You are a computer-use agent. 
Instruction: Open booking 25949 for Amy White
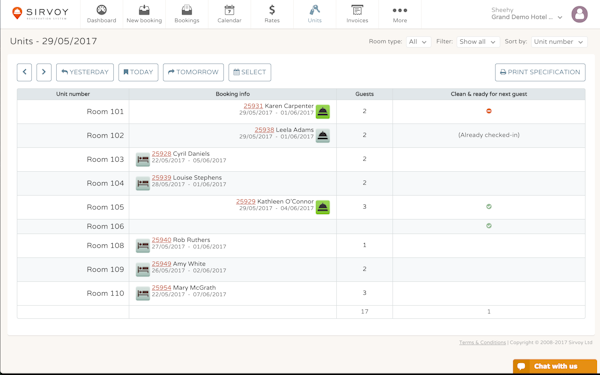click(161, 264)
